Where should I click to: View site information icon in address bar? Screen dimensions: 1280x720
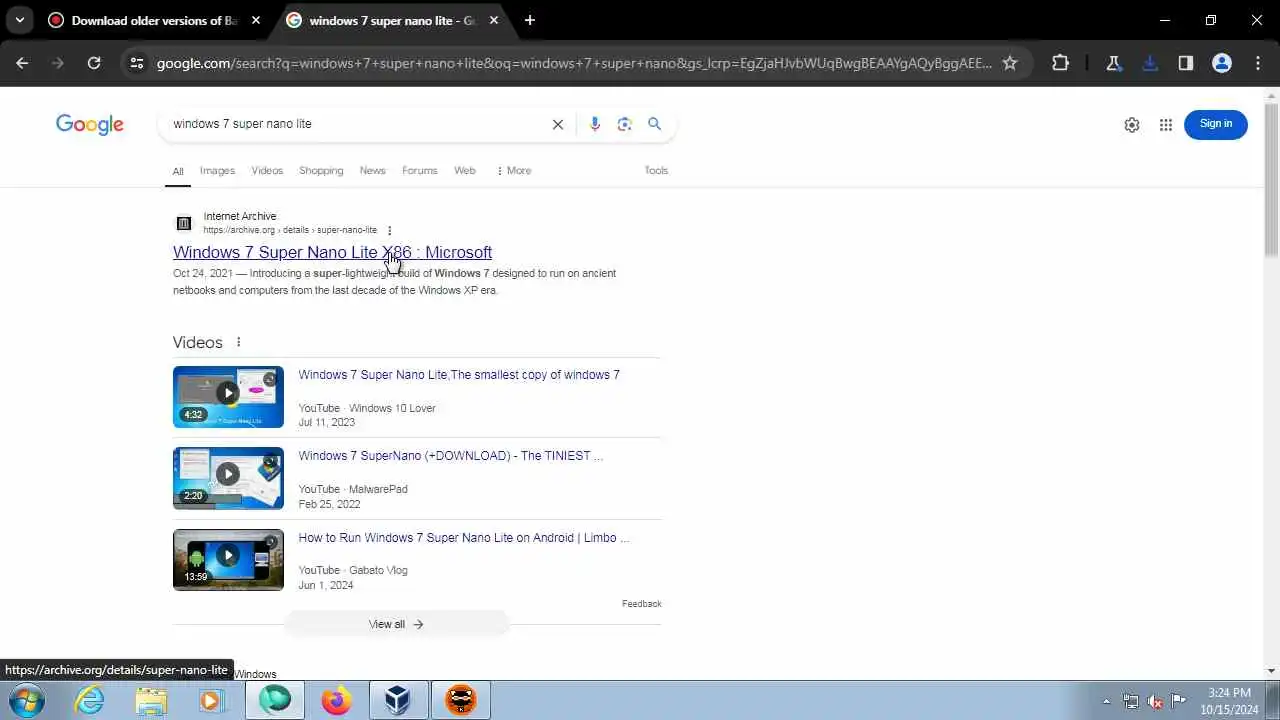click(137, 63)
